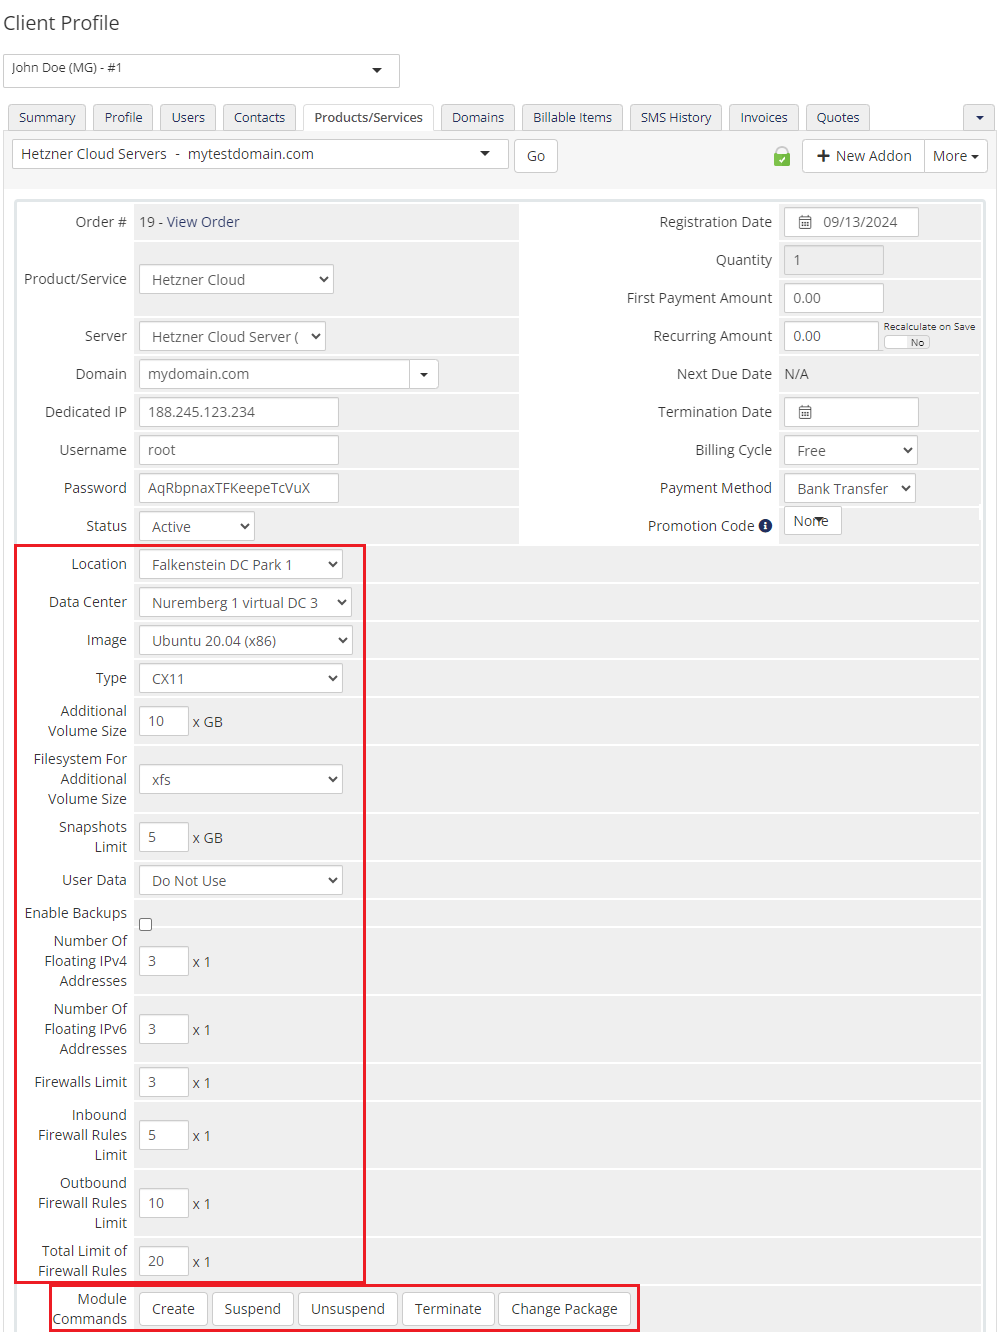
Task: Open the Product/Service Hetzner Cloud dropdown
Action: (x=236, y=279)
